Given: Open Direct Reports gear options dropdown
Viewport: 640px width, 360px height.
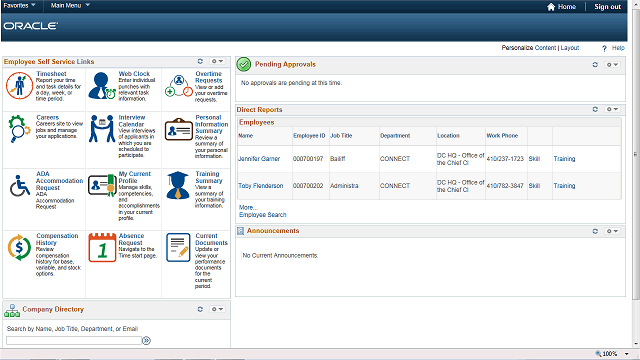Looking at the screenshot, I should coord(612,109).
